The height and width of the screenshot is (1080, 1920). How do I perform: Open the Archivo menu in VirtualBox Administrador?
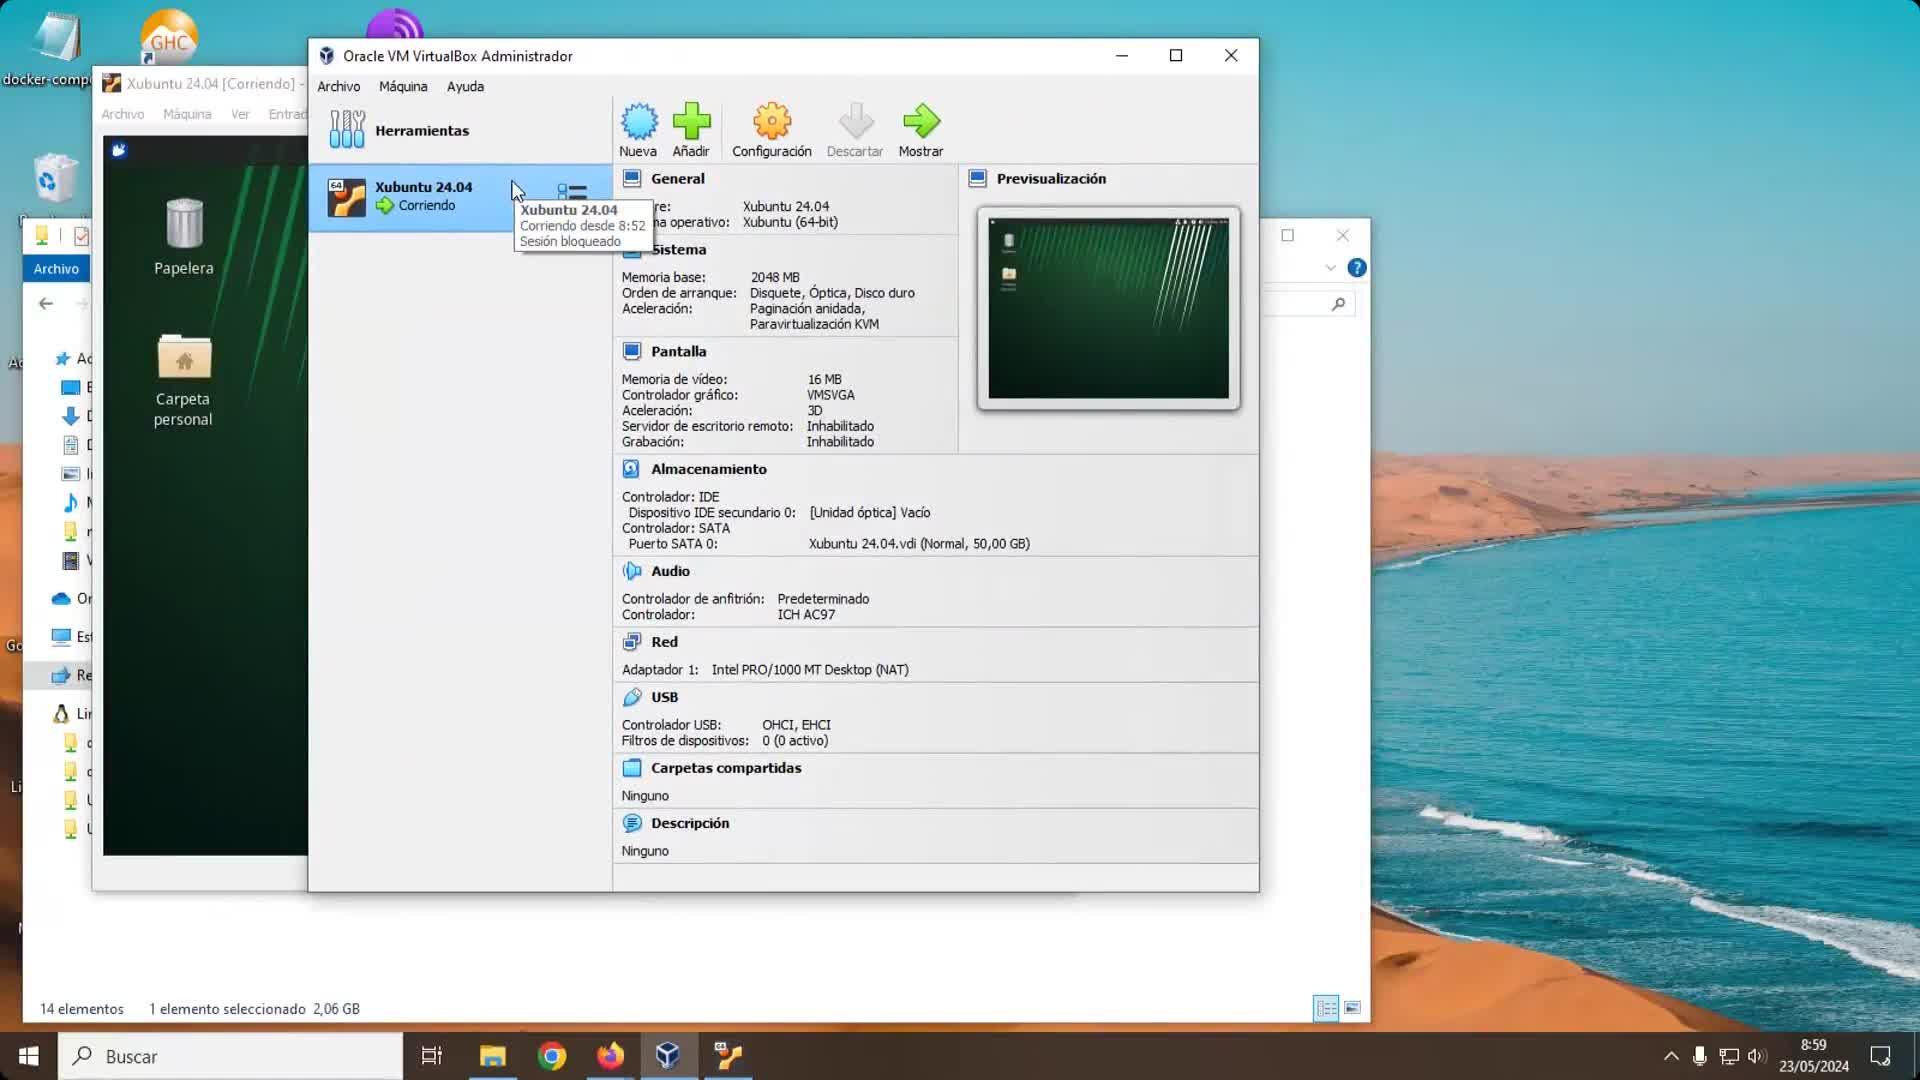pyautogui.click(x=338, y=87)
